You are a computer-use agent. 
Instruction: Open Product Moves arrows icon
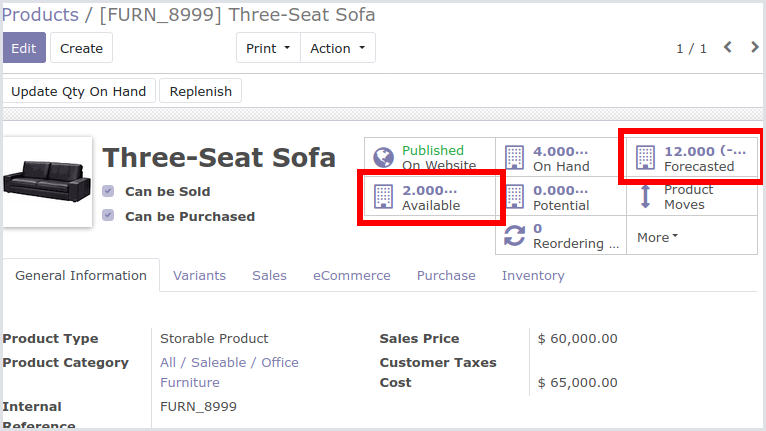click(x=645, y=196)
